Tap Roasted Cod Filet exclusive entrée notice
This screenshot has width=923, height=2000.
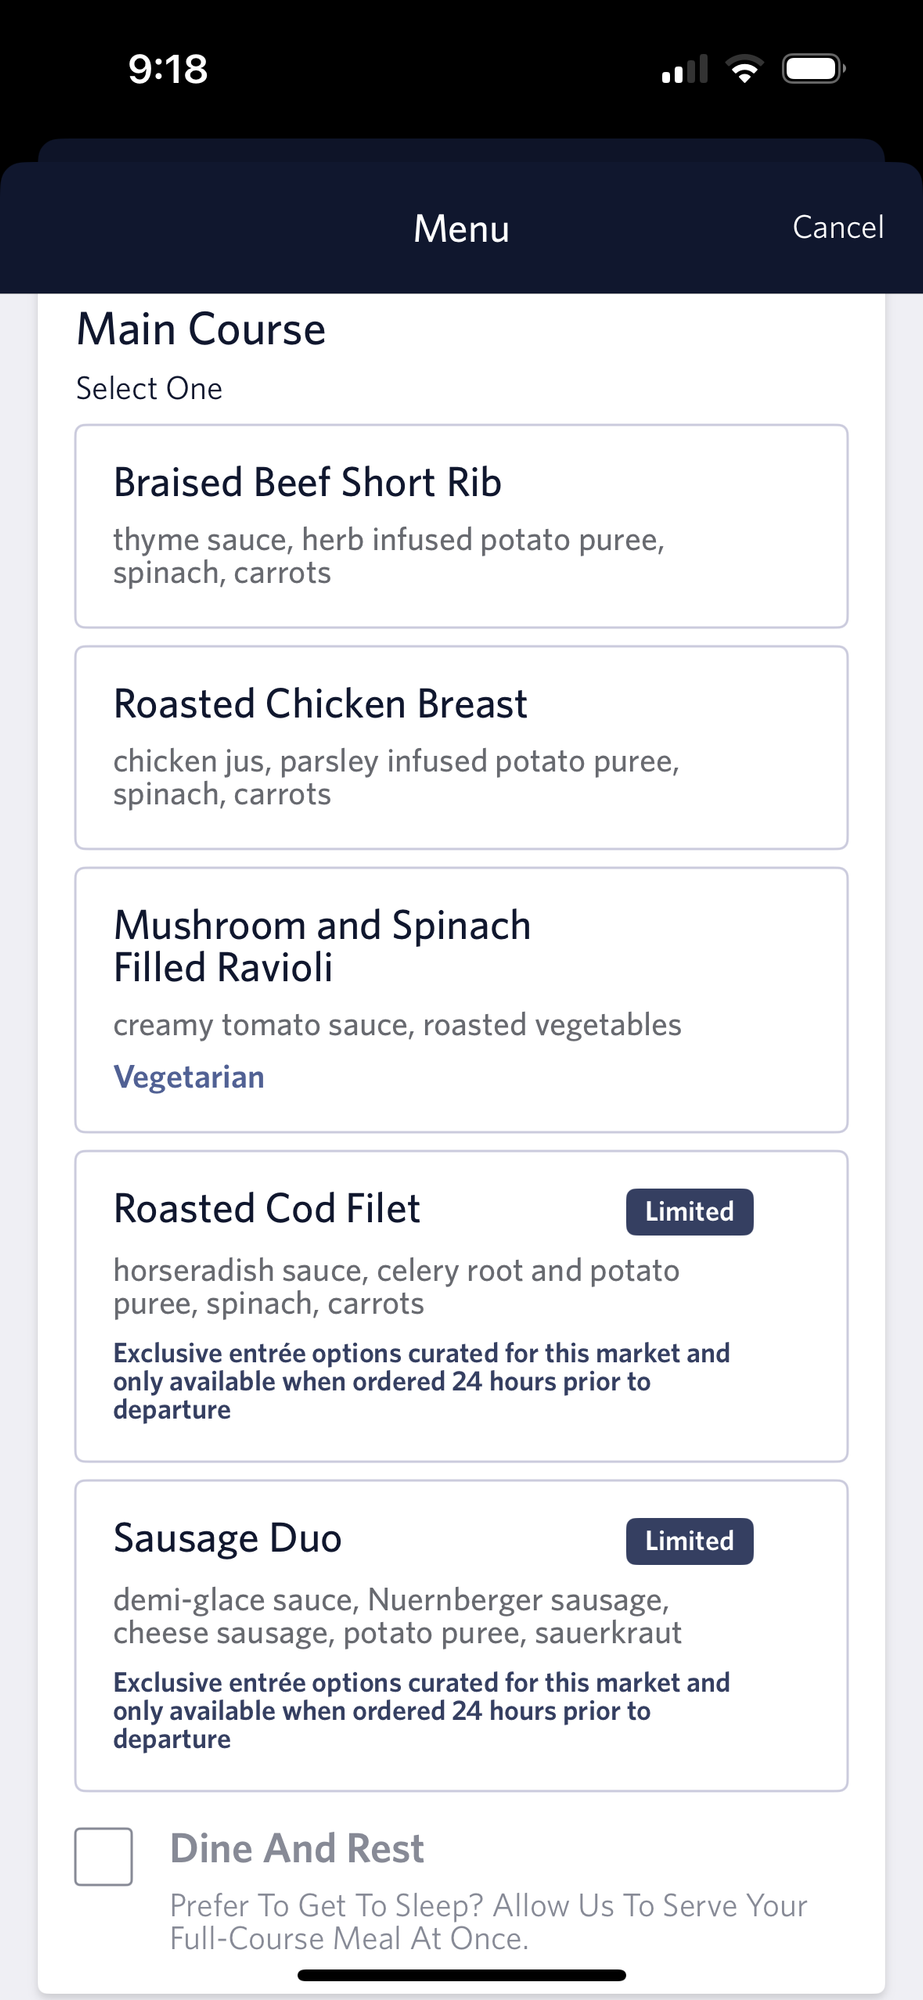point(421,1381)
